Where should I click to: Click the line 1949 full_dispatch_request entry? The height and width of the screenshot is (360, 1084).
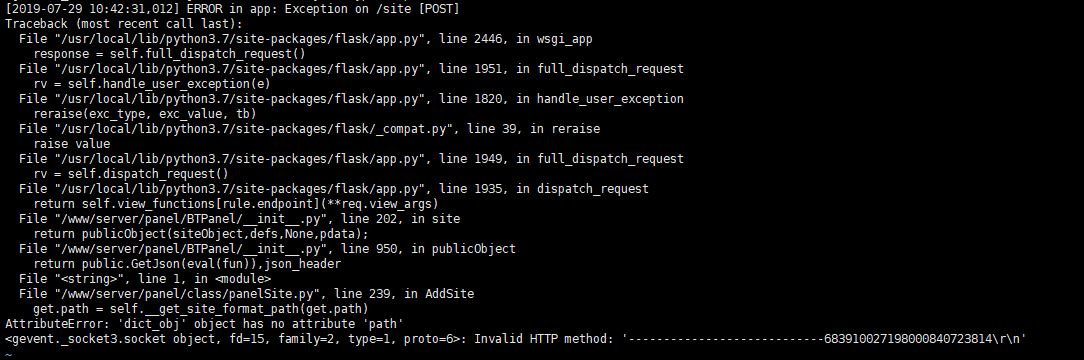coord(351,159)
